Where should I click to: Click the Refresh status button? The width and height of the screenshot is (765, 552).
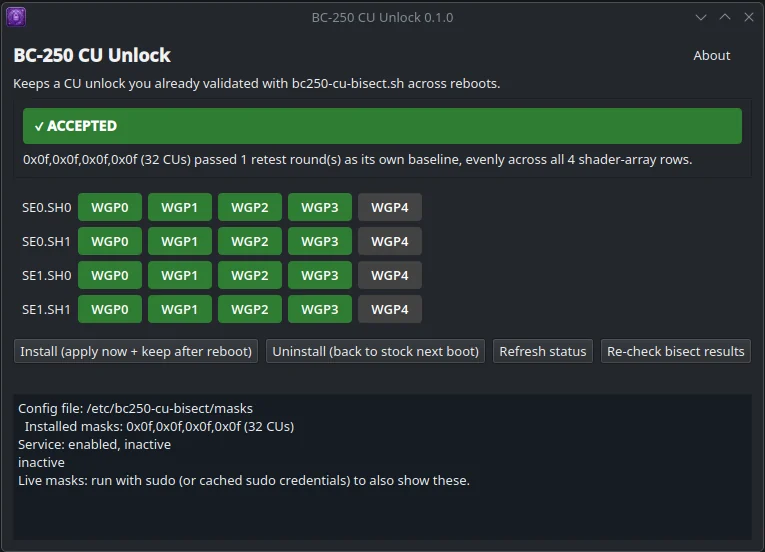(543, 351)
